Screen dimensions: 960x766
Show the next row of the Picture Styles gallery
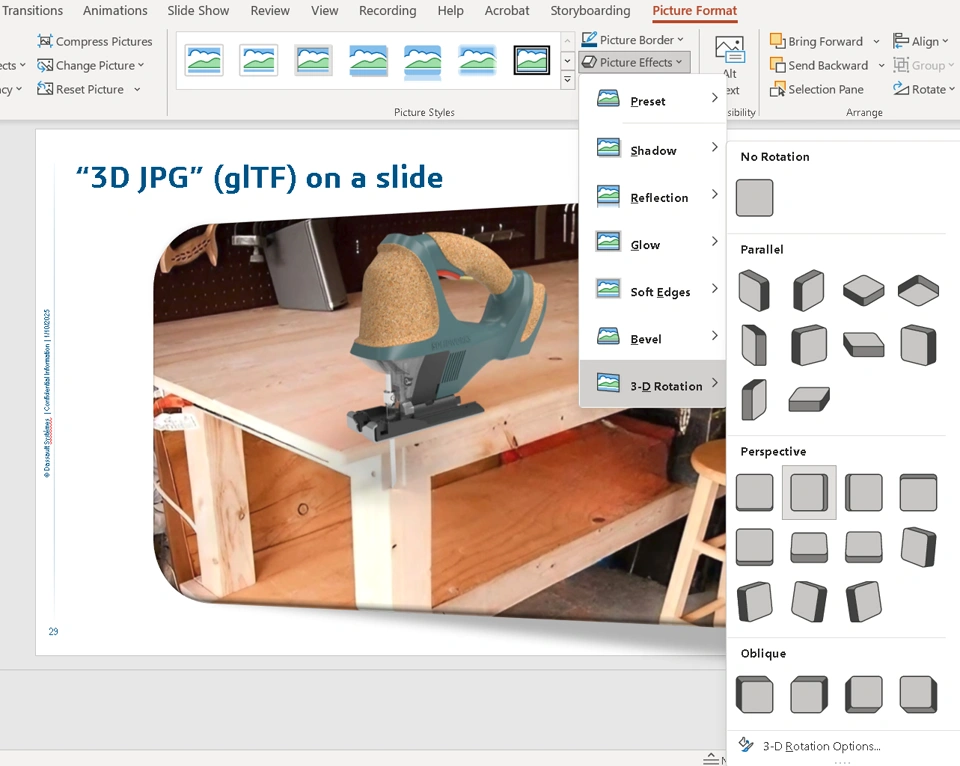click(568, 61)
